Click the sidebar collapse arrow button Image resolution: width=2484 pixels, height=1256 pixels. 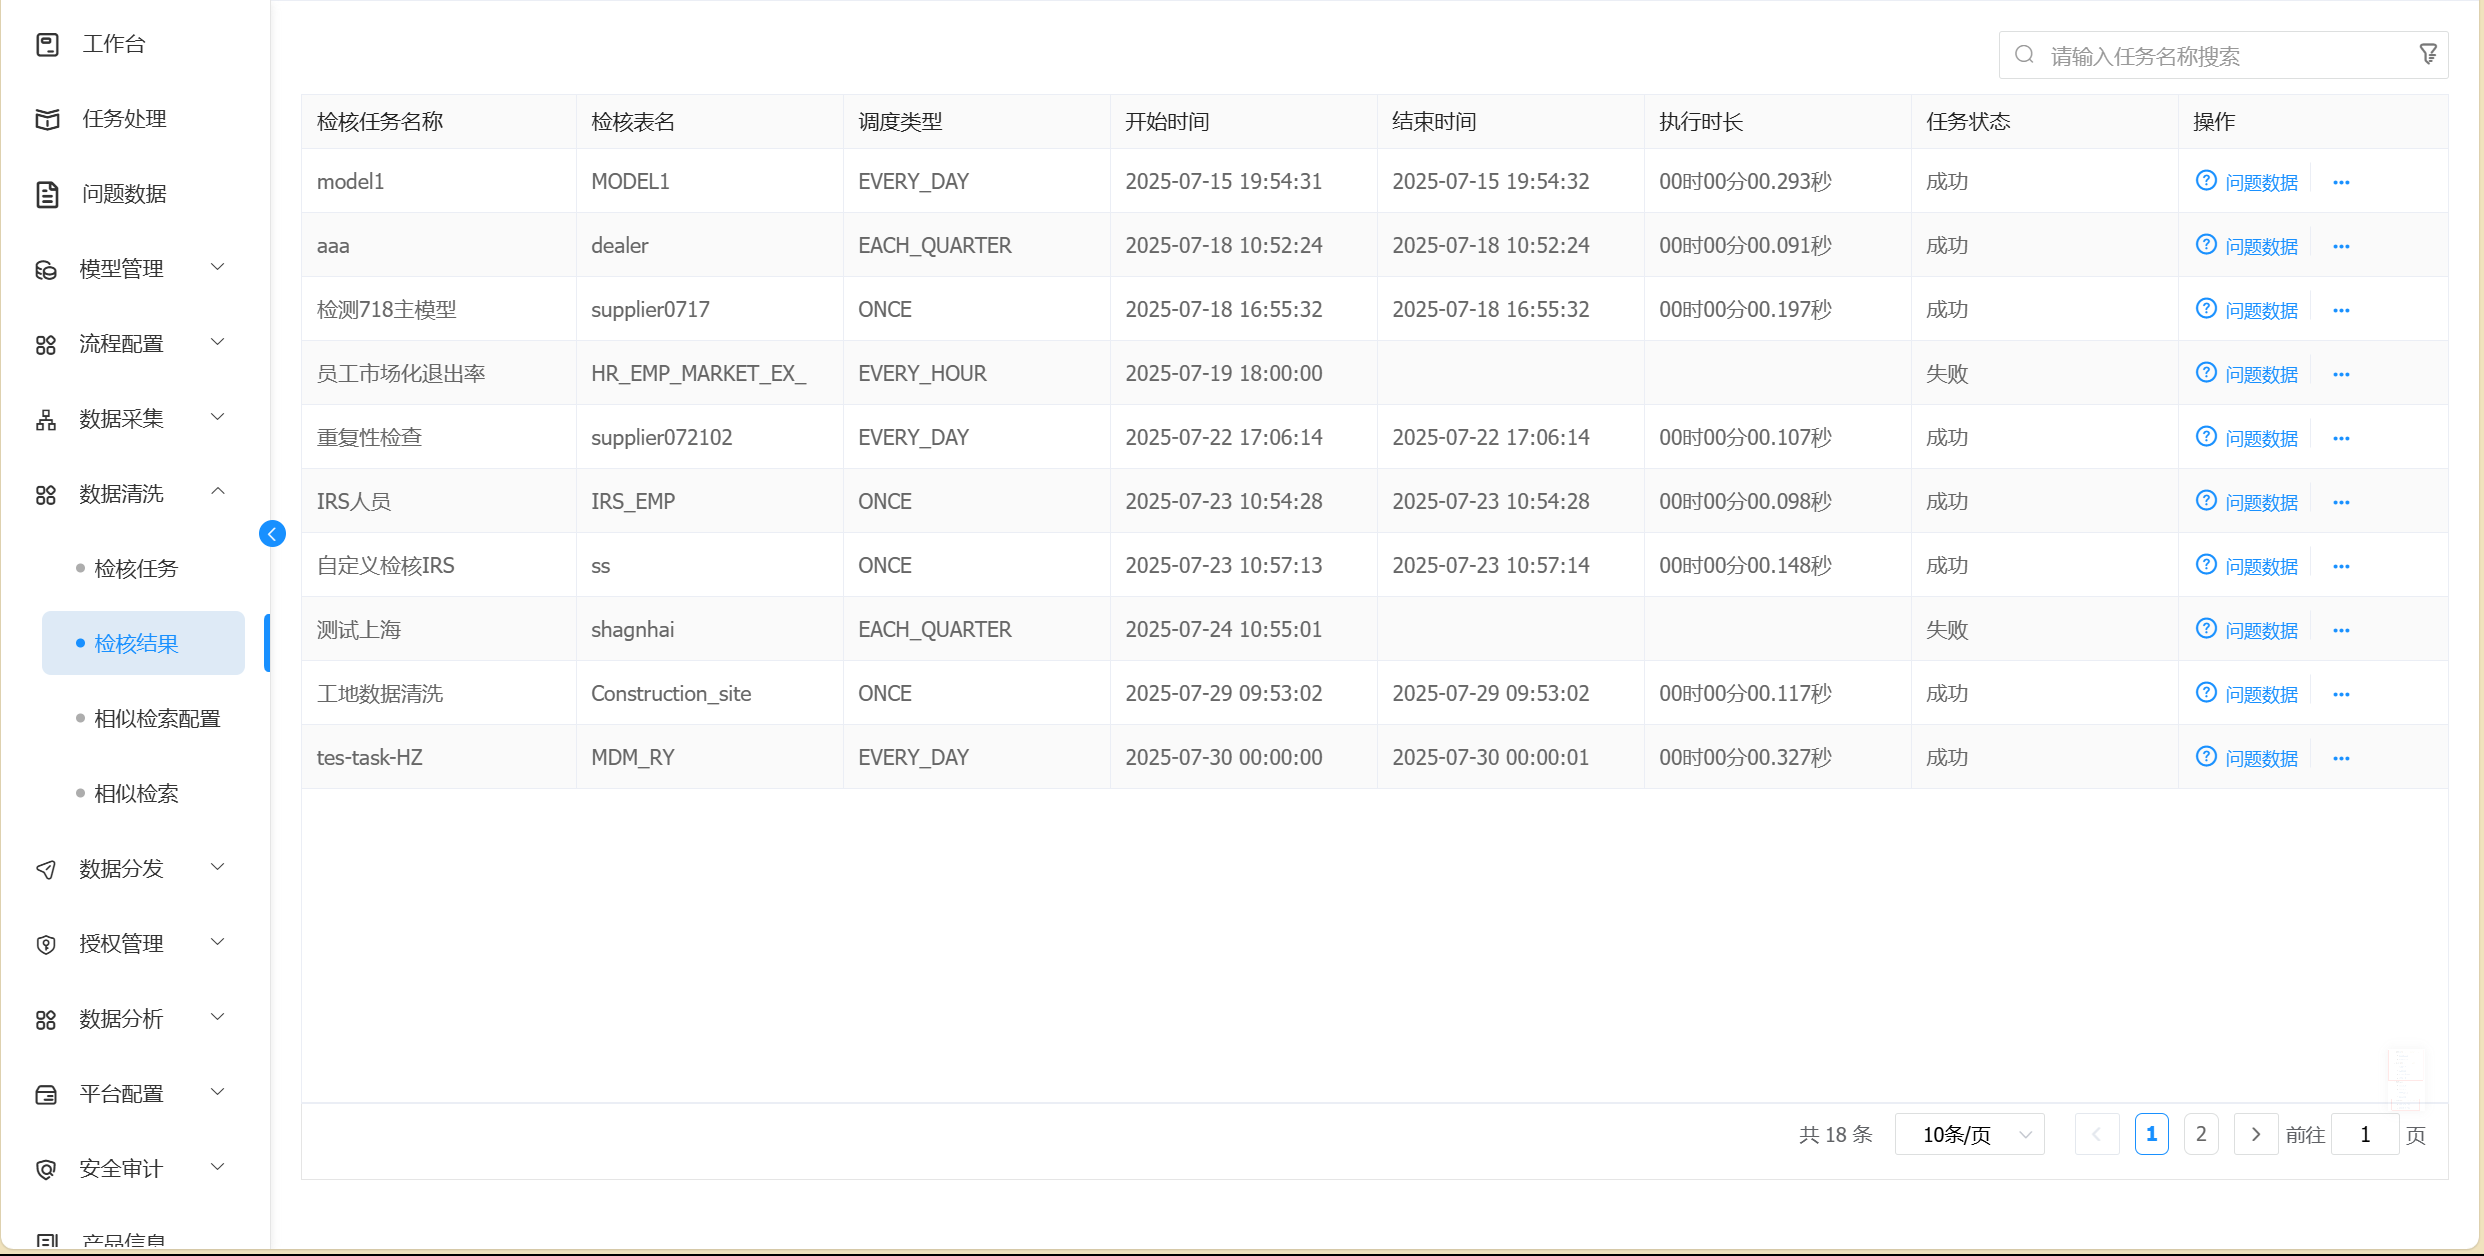point(272,534)
